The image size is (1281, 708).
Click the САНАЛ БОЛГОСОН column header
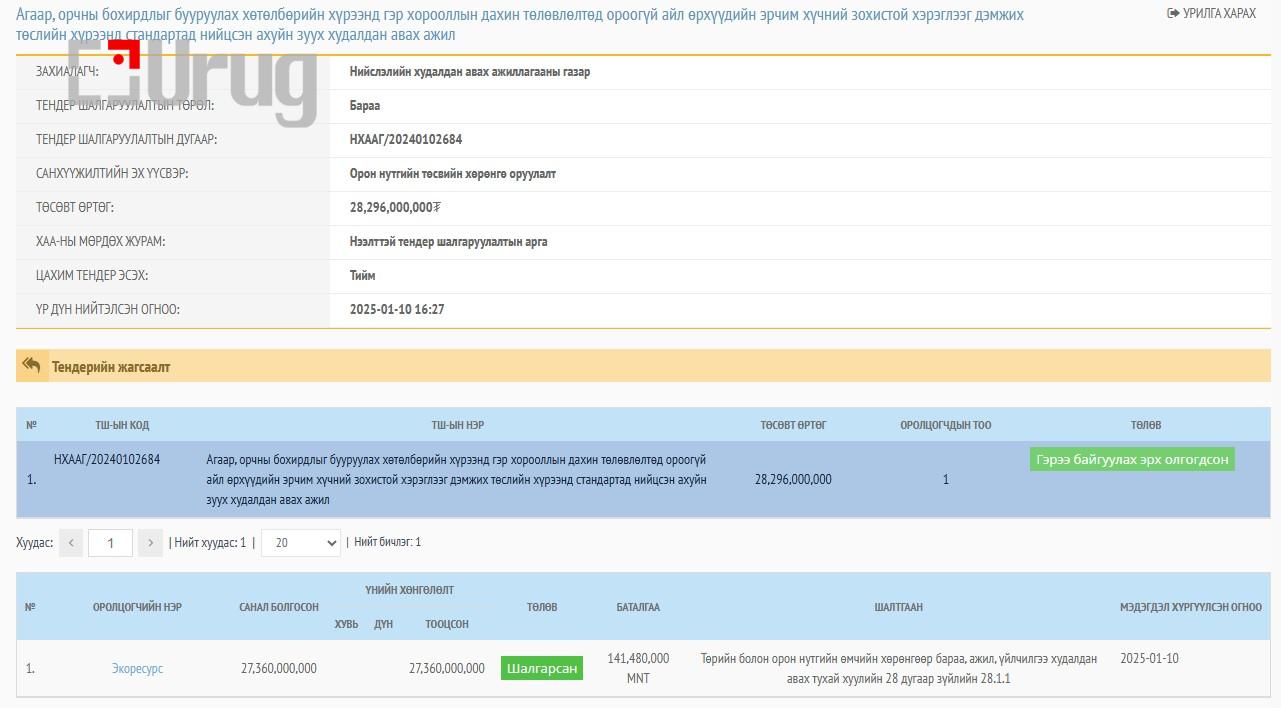tap(279, 607)
